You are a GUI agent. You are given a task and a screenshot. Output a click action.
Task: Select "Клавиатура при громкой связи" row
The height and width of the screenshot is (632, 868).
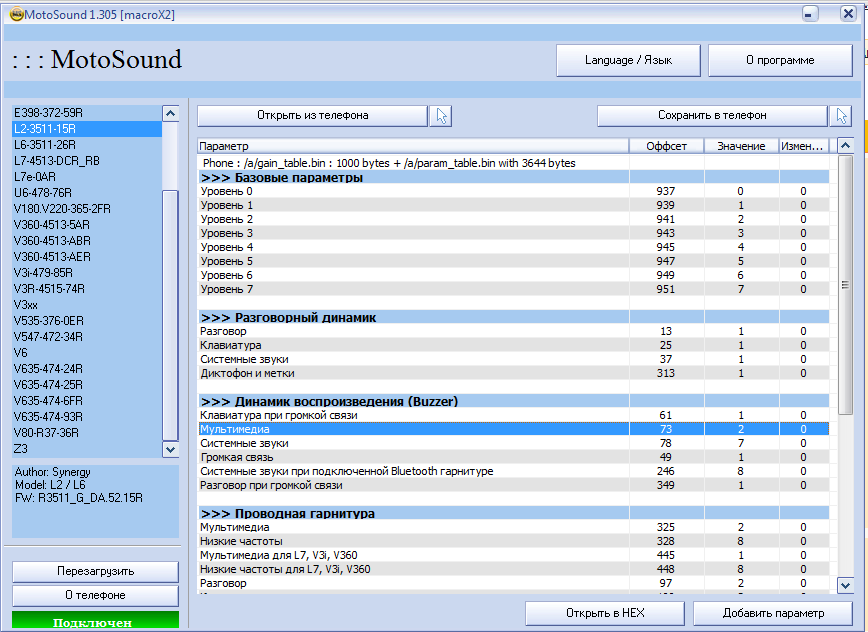(x=513, y=416)
